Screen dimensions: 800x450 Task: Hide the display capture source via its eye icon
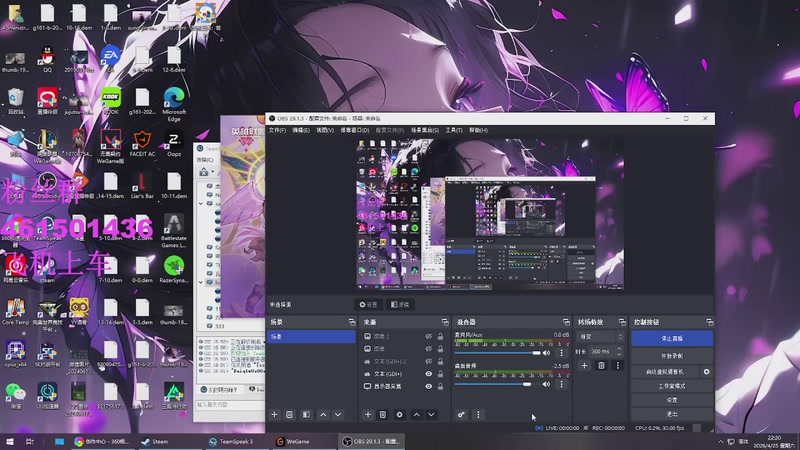(429, 386)
